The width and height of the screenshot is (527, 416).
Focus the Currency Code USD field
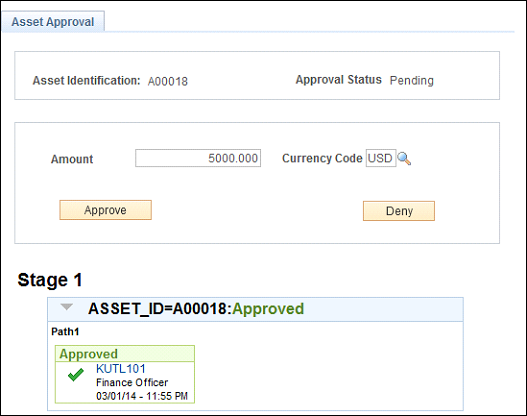click(381, 158)
